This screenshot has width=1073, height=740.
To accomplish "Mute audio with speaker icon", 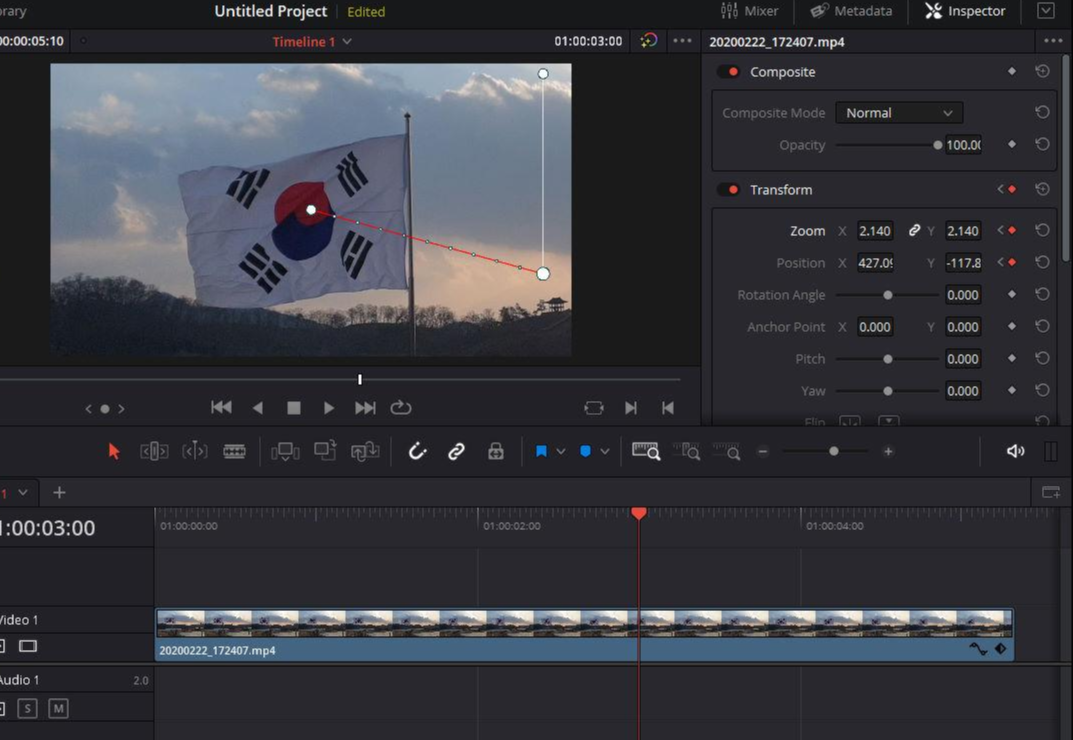I will [x=1016, y=451].
